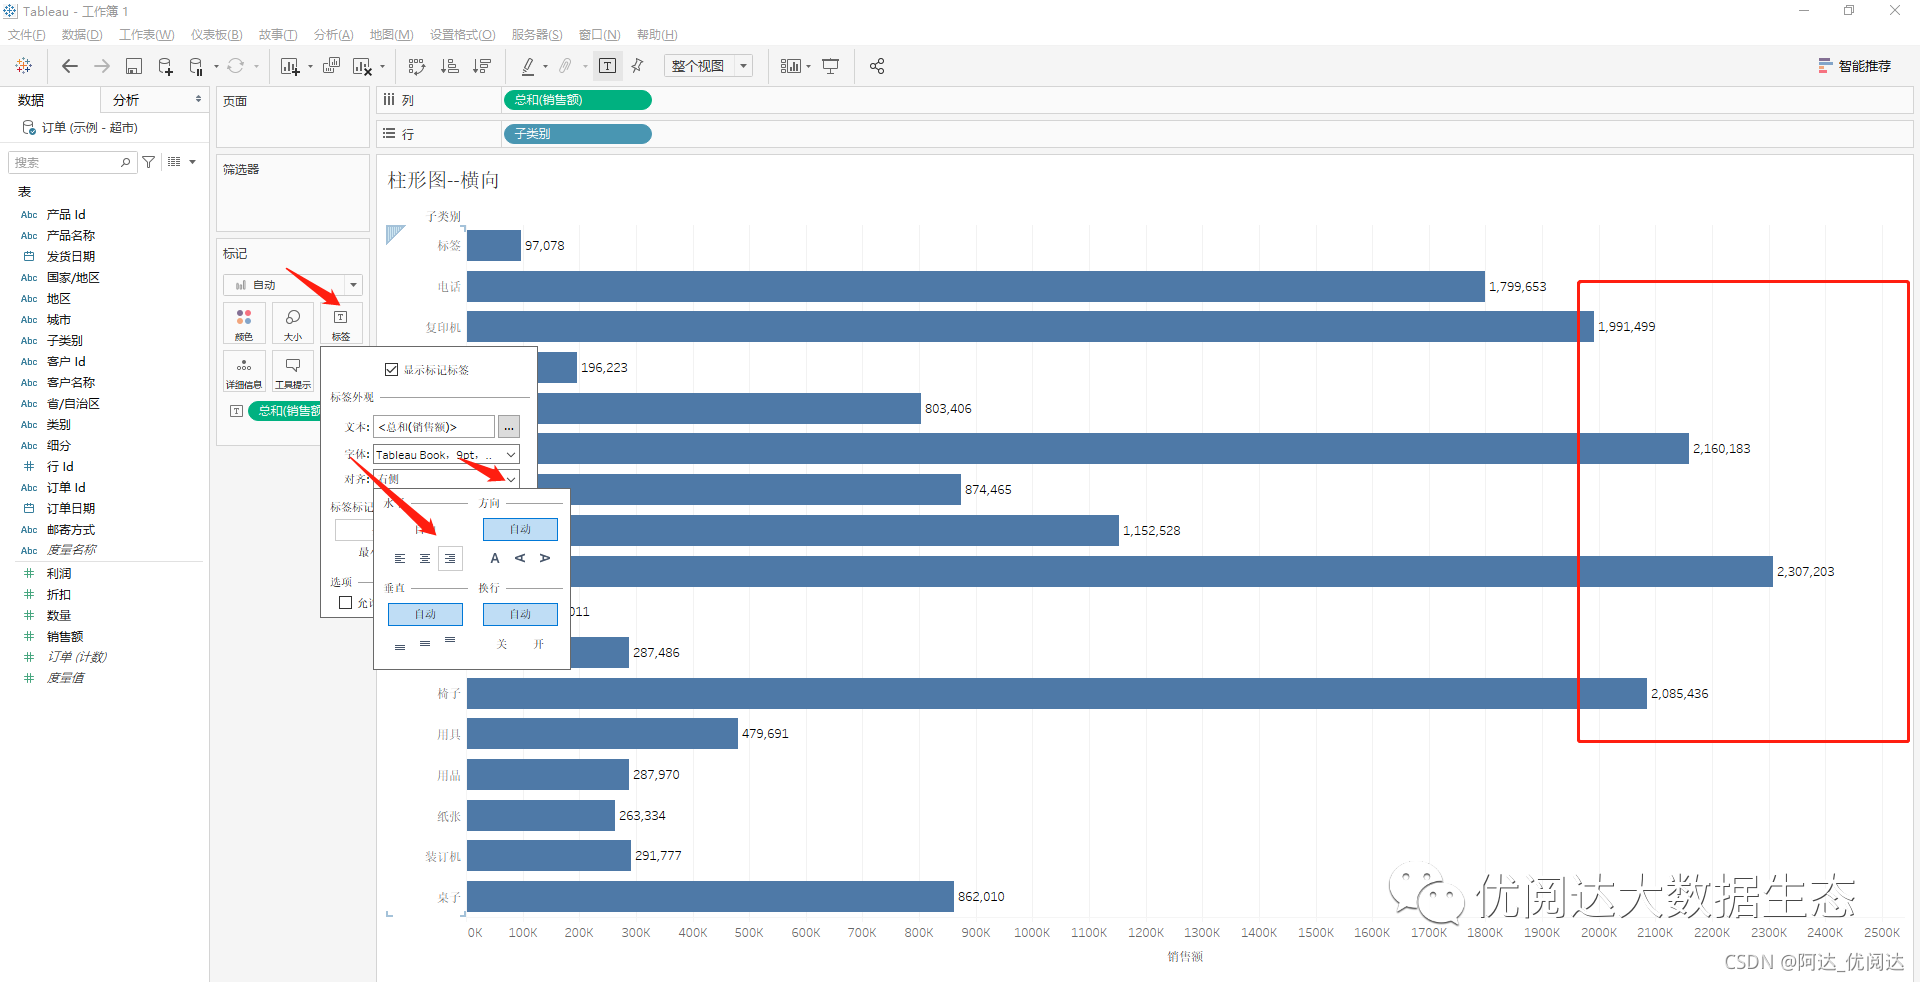Click the redo forward arrow

point(102,66)
